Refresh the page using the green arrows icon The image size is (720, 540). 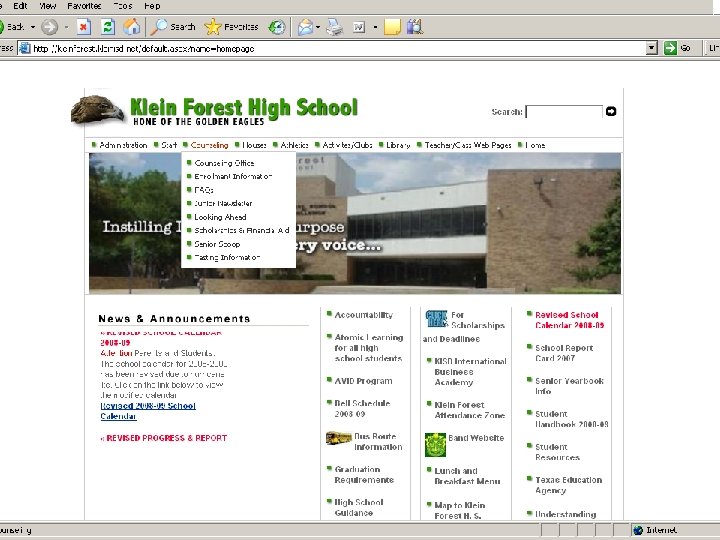click(107, 27)
